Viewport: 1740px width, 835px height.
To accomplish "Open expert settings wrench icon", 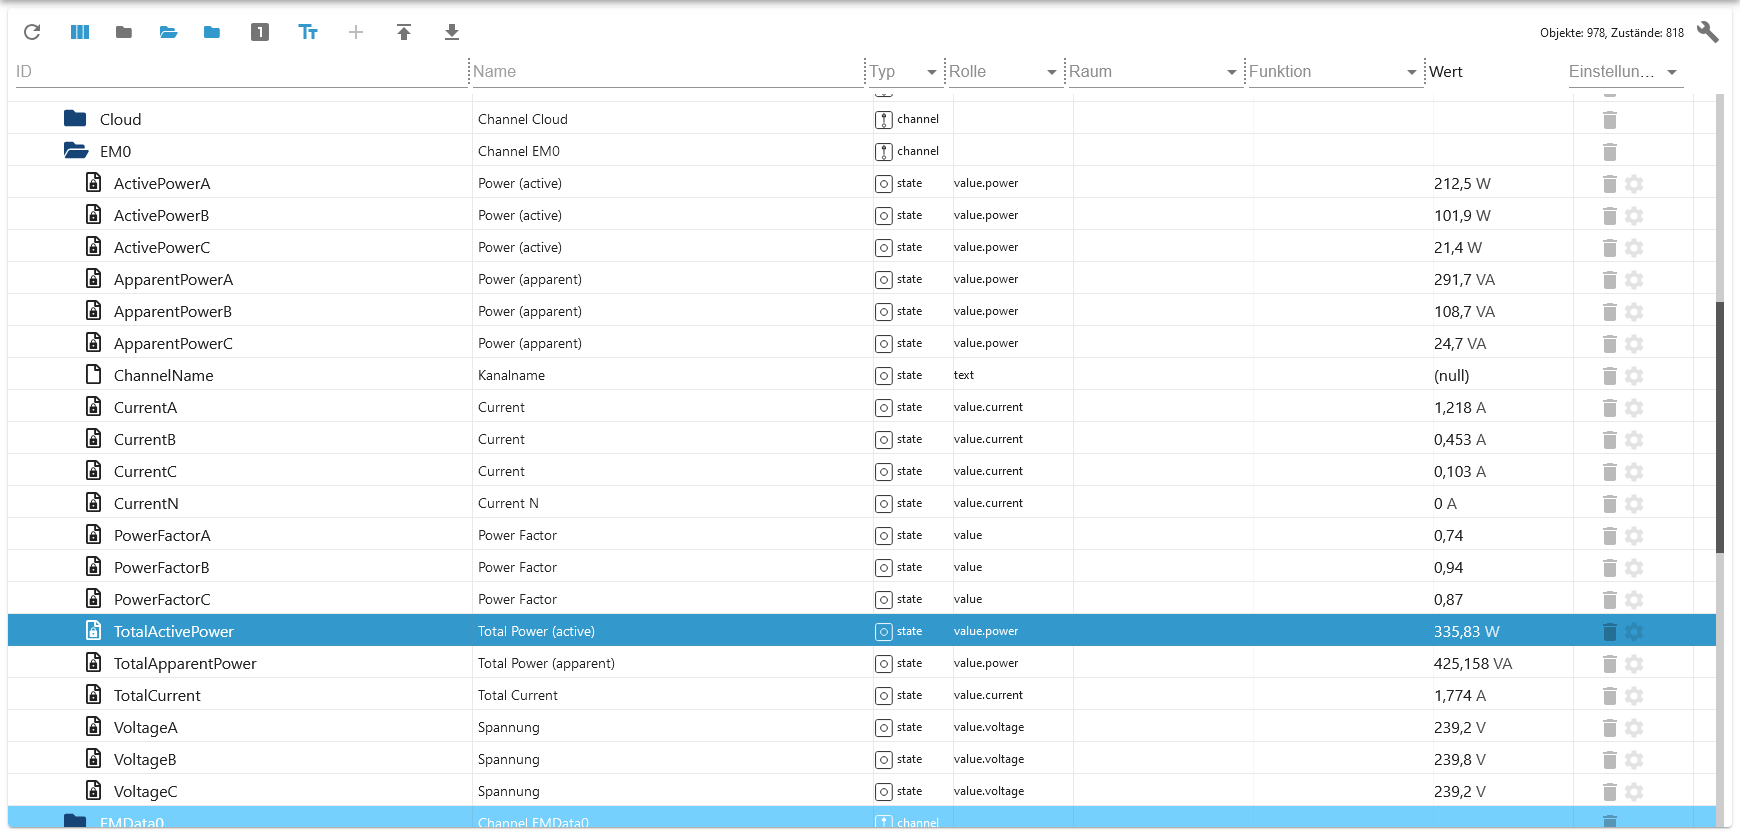I will click(1708, 32).
